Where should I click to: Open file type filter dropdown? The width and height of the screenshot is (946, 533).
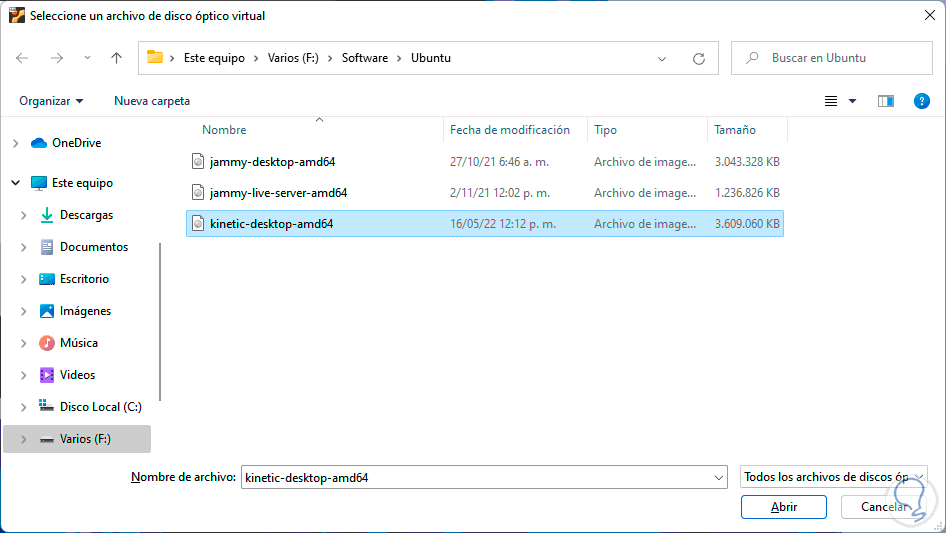(x=833, y=477)
